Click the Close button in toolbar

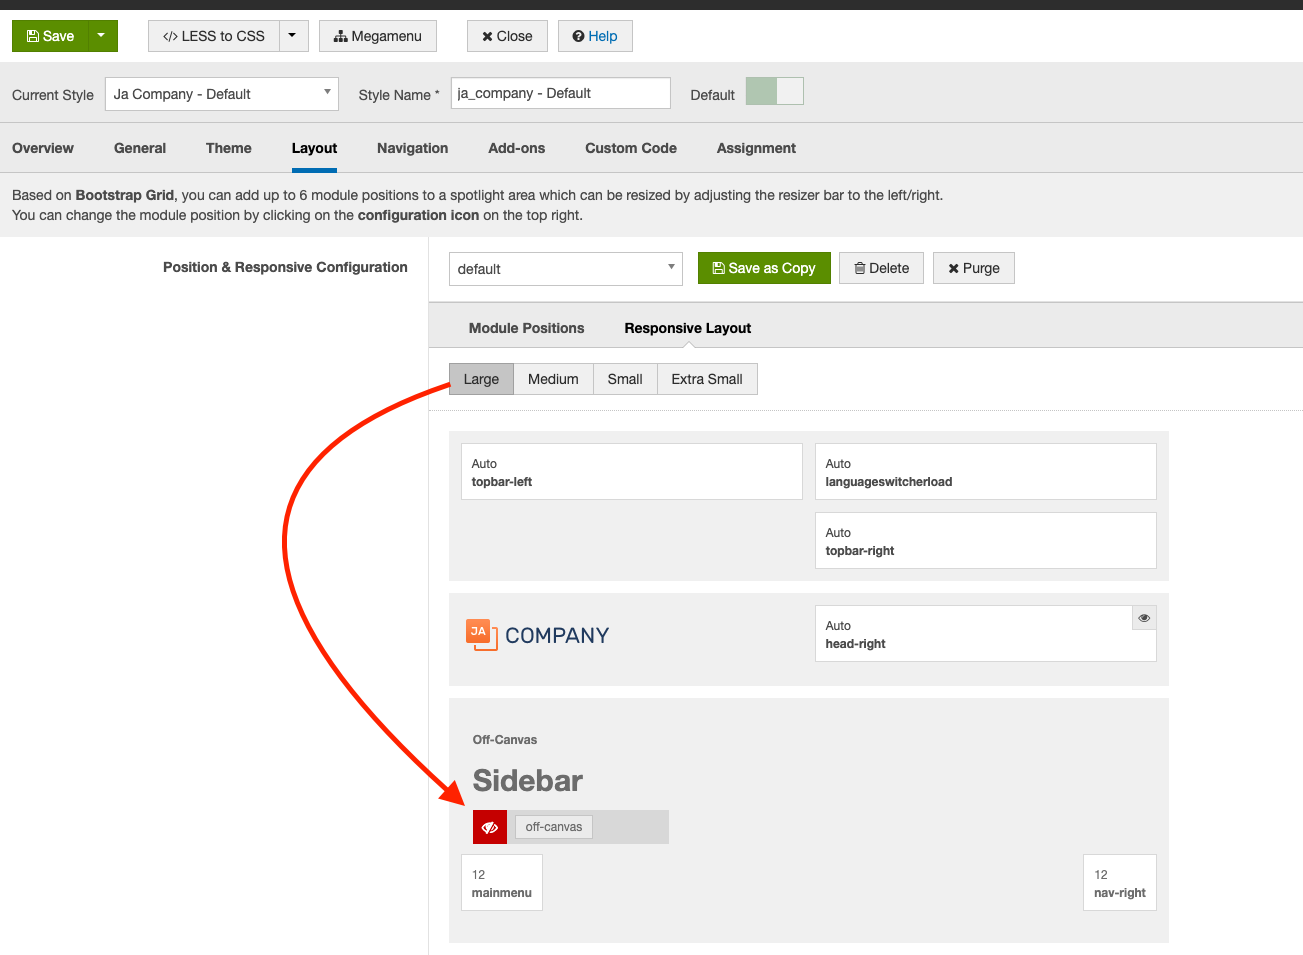click(507, 36)
